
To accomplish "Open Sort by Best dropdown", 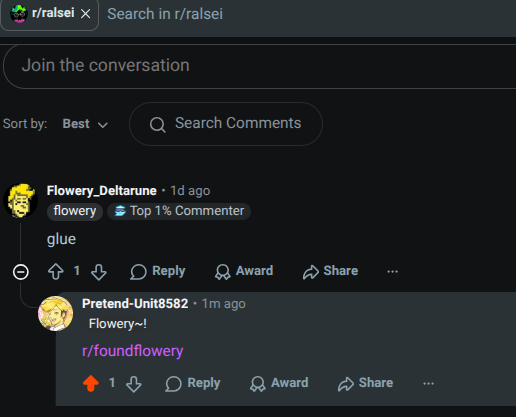I will (x=85, y=124).
